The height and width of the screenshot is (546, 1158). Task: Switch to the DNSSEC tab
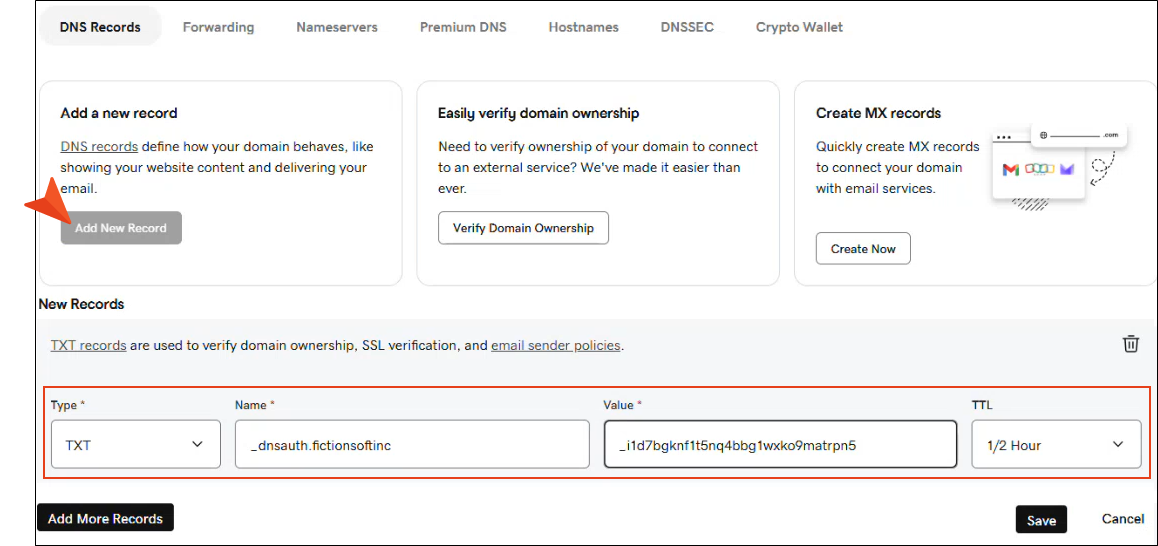pos(687,27)
